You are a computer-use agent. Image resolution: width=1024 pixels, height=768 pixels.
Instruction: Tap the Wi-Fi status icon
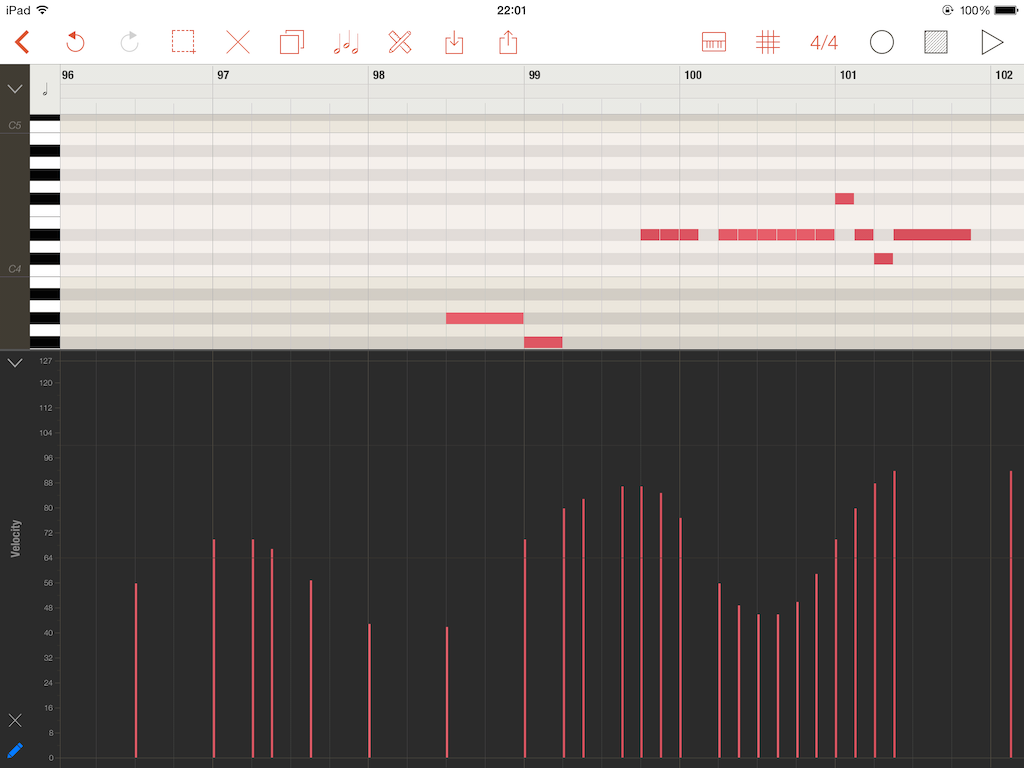(x=42, y=10)
